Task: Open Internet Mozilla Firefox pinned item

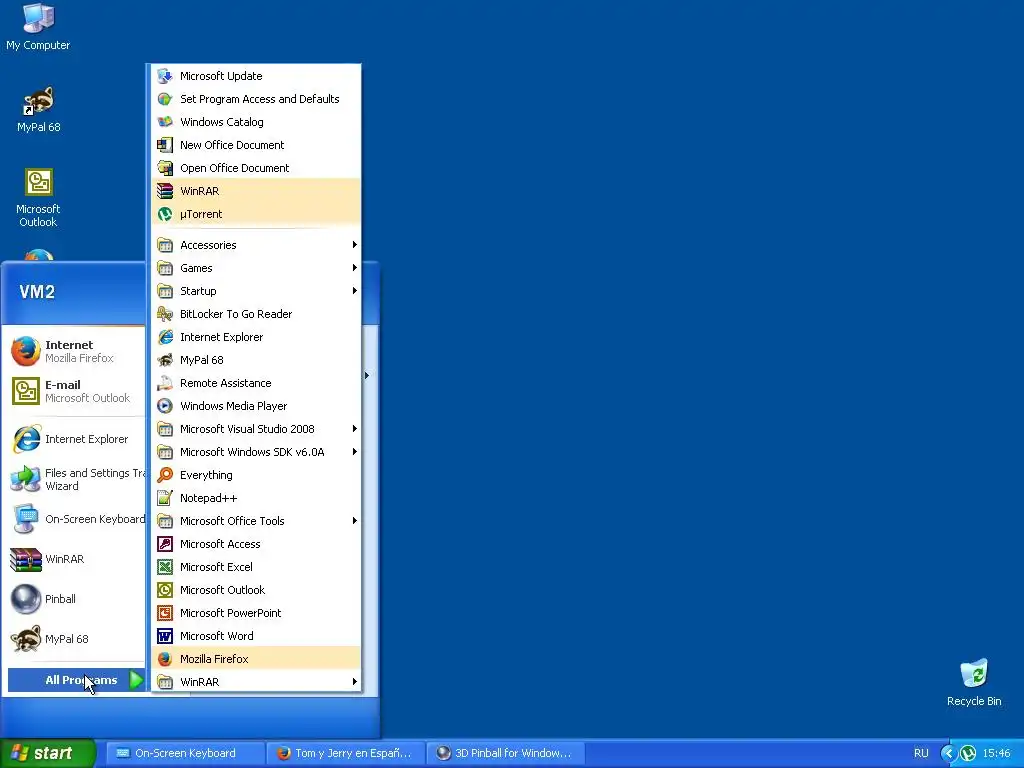Action: pyautogui.click(x=76, y=351)
